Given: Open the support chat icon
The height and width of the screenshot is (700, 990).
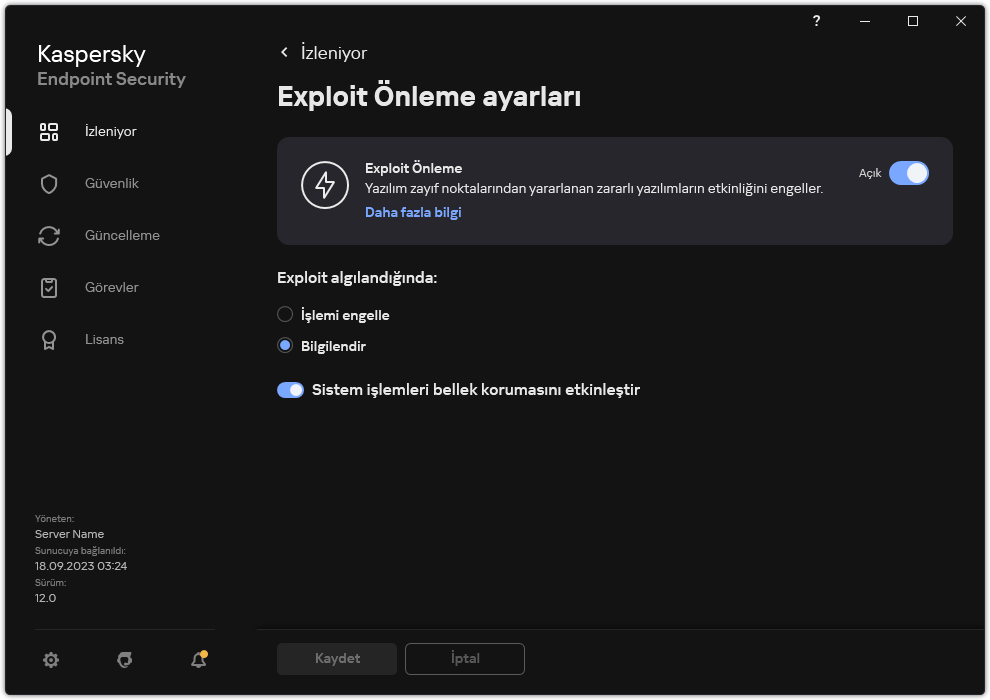Looking at the screenshot, I should point(124,660).
